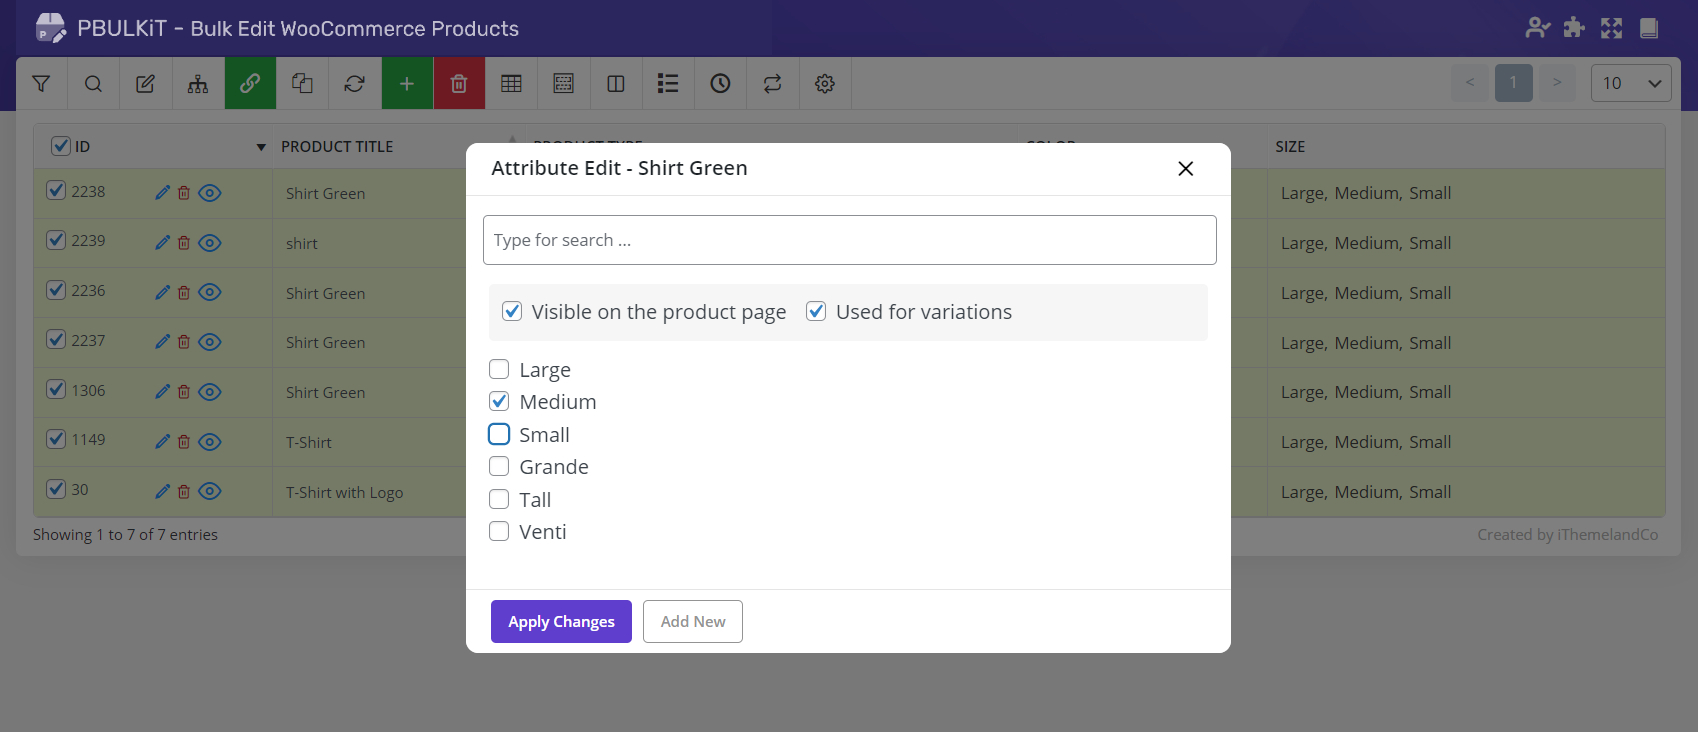This screenshot has width=1698, height=732.
Task: Click the Type for search input field
Action: 849,240
